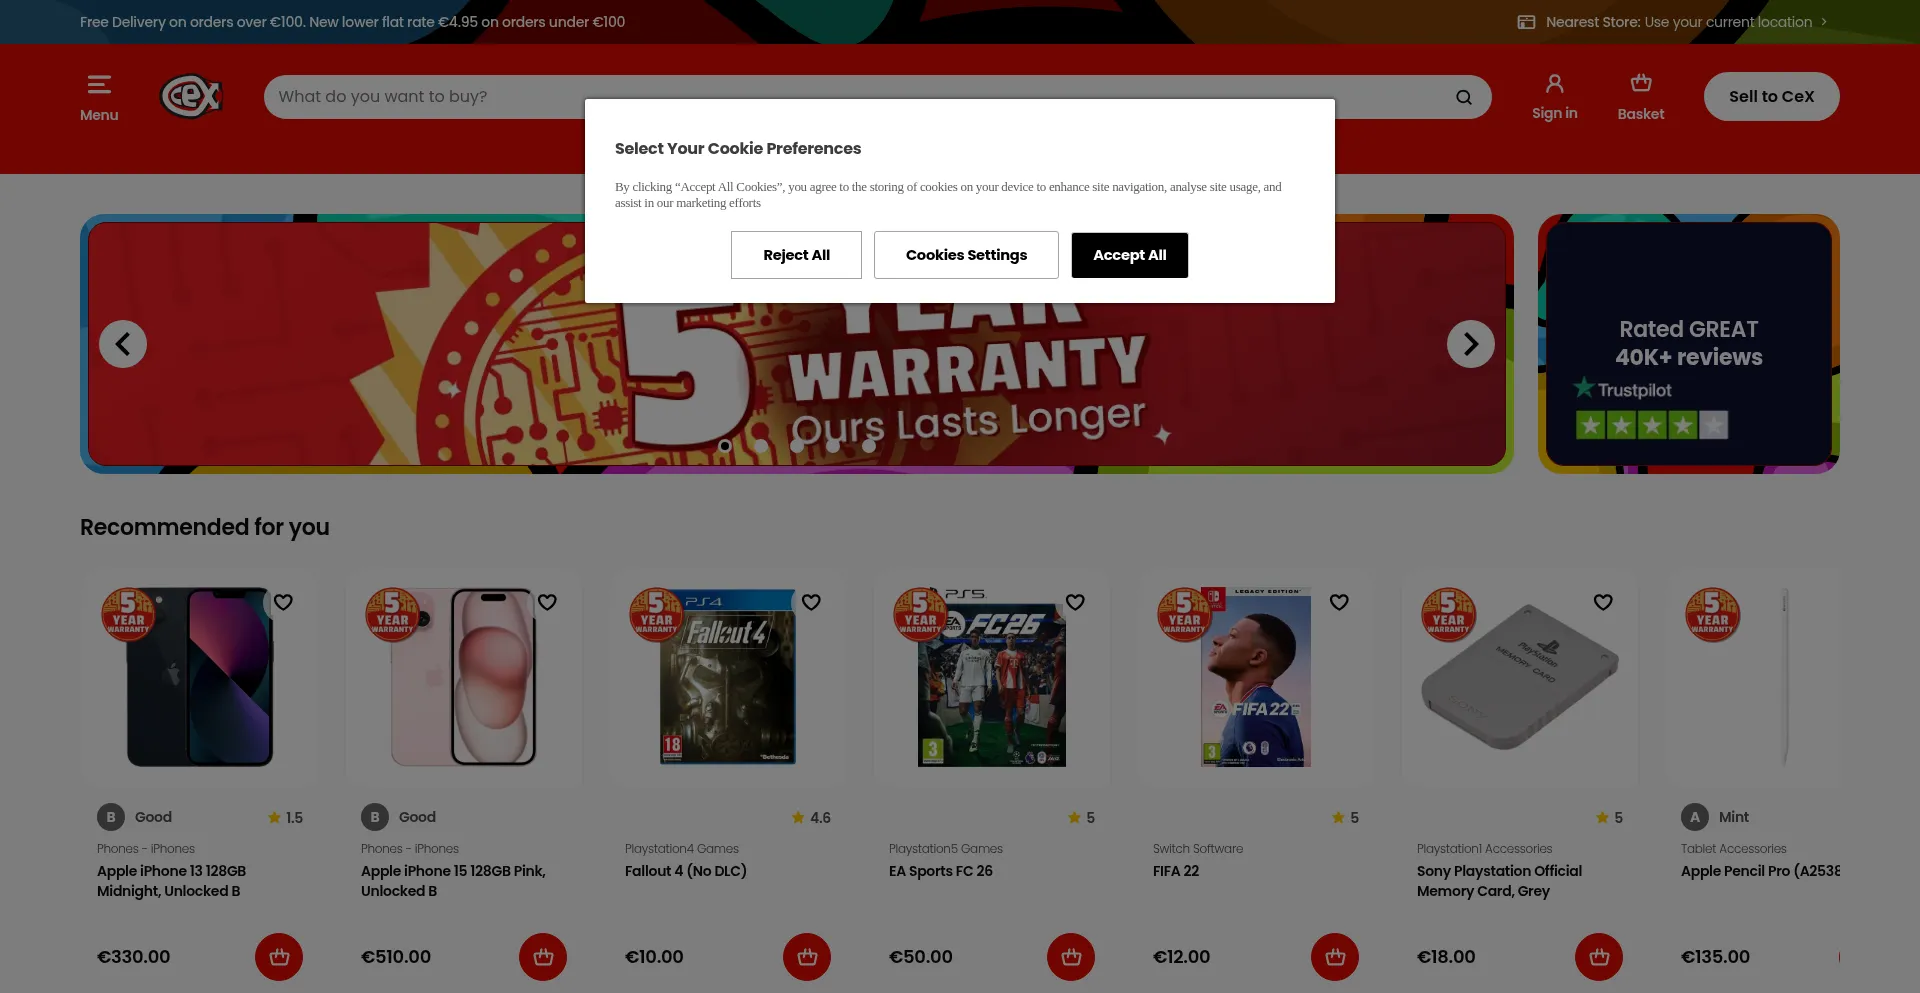Open Apple Pencil Pro product title
1920x993 pixels.
tap(1760, 871)
